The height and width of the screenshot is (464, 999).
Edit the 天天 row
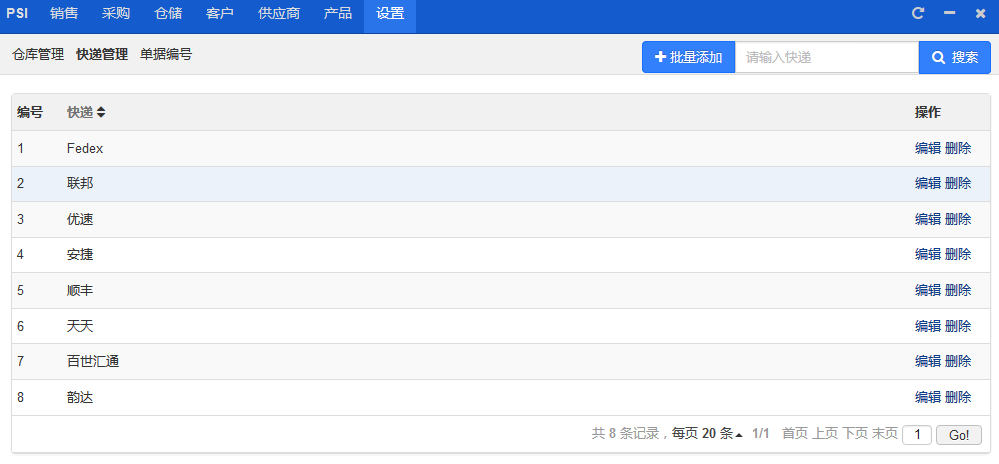tap(928, 326)
